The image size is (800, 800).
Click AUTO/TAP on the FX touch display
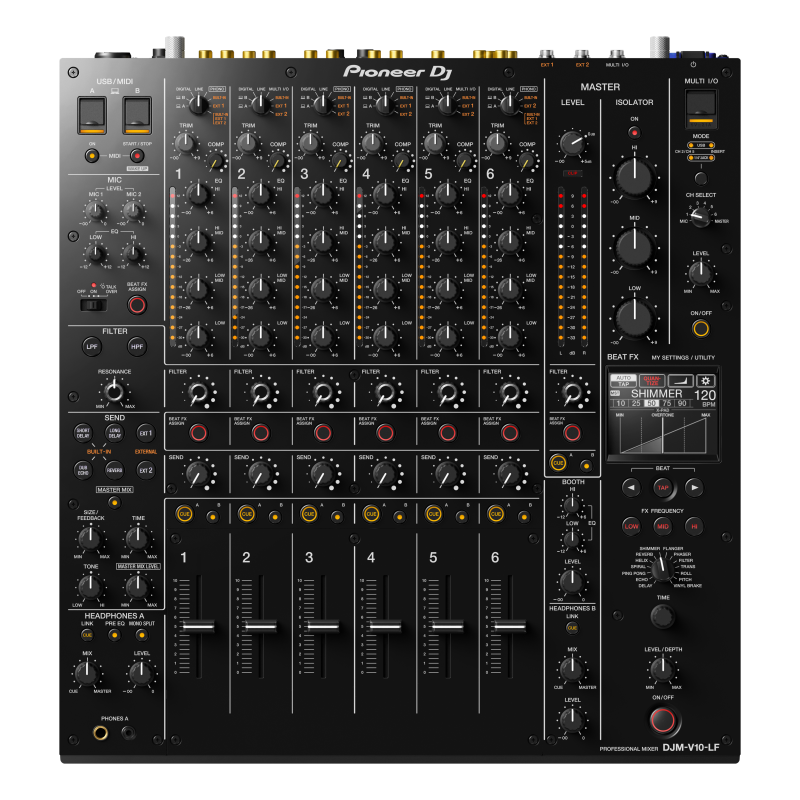click(623, 381)
